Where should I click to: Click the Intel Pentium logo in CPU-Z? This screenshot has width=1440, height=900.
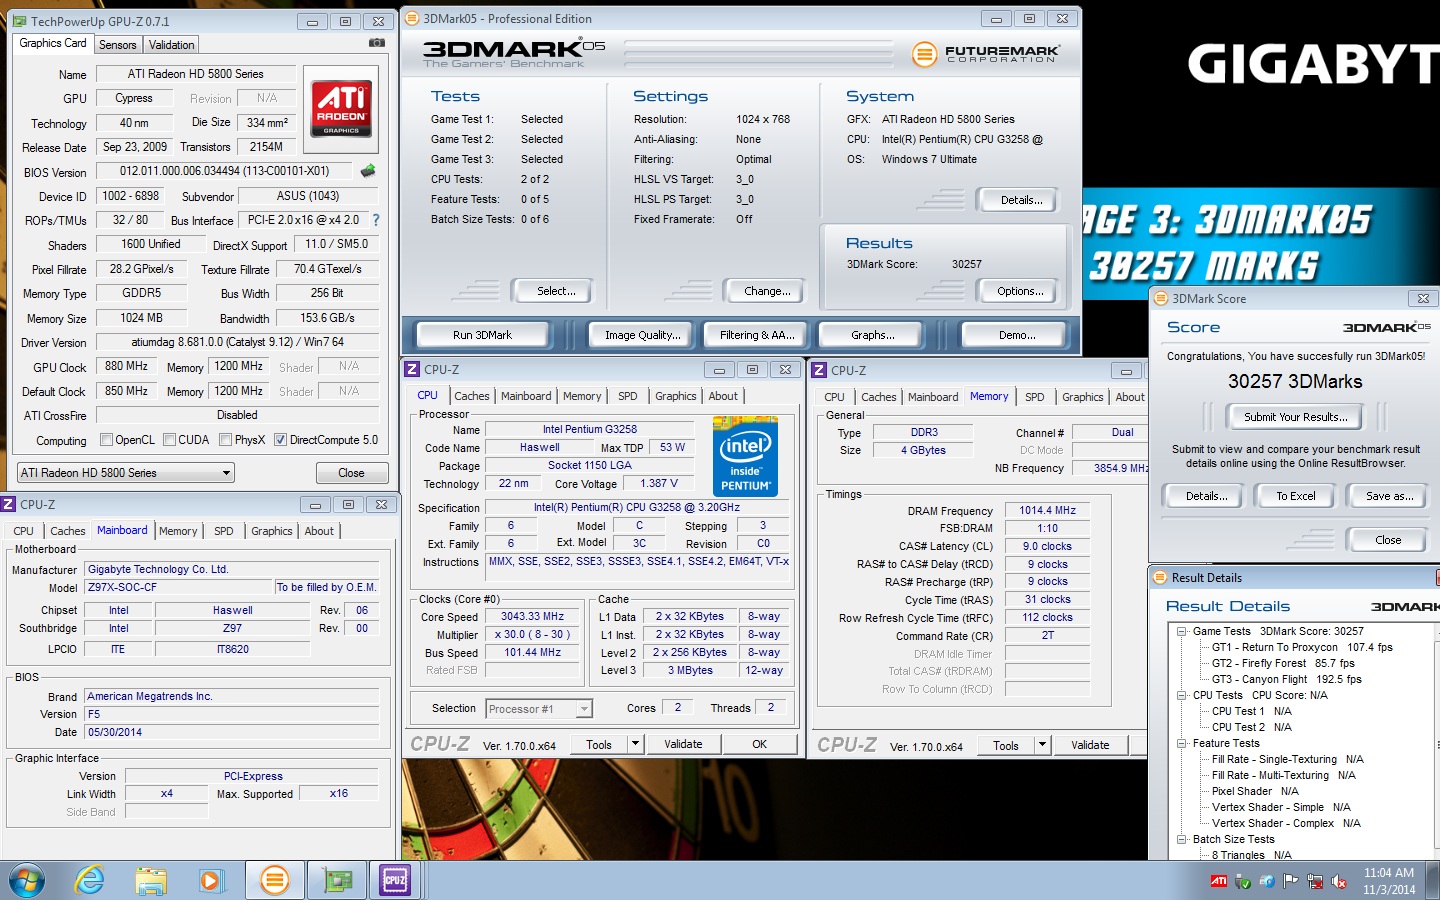pos(745,458)
